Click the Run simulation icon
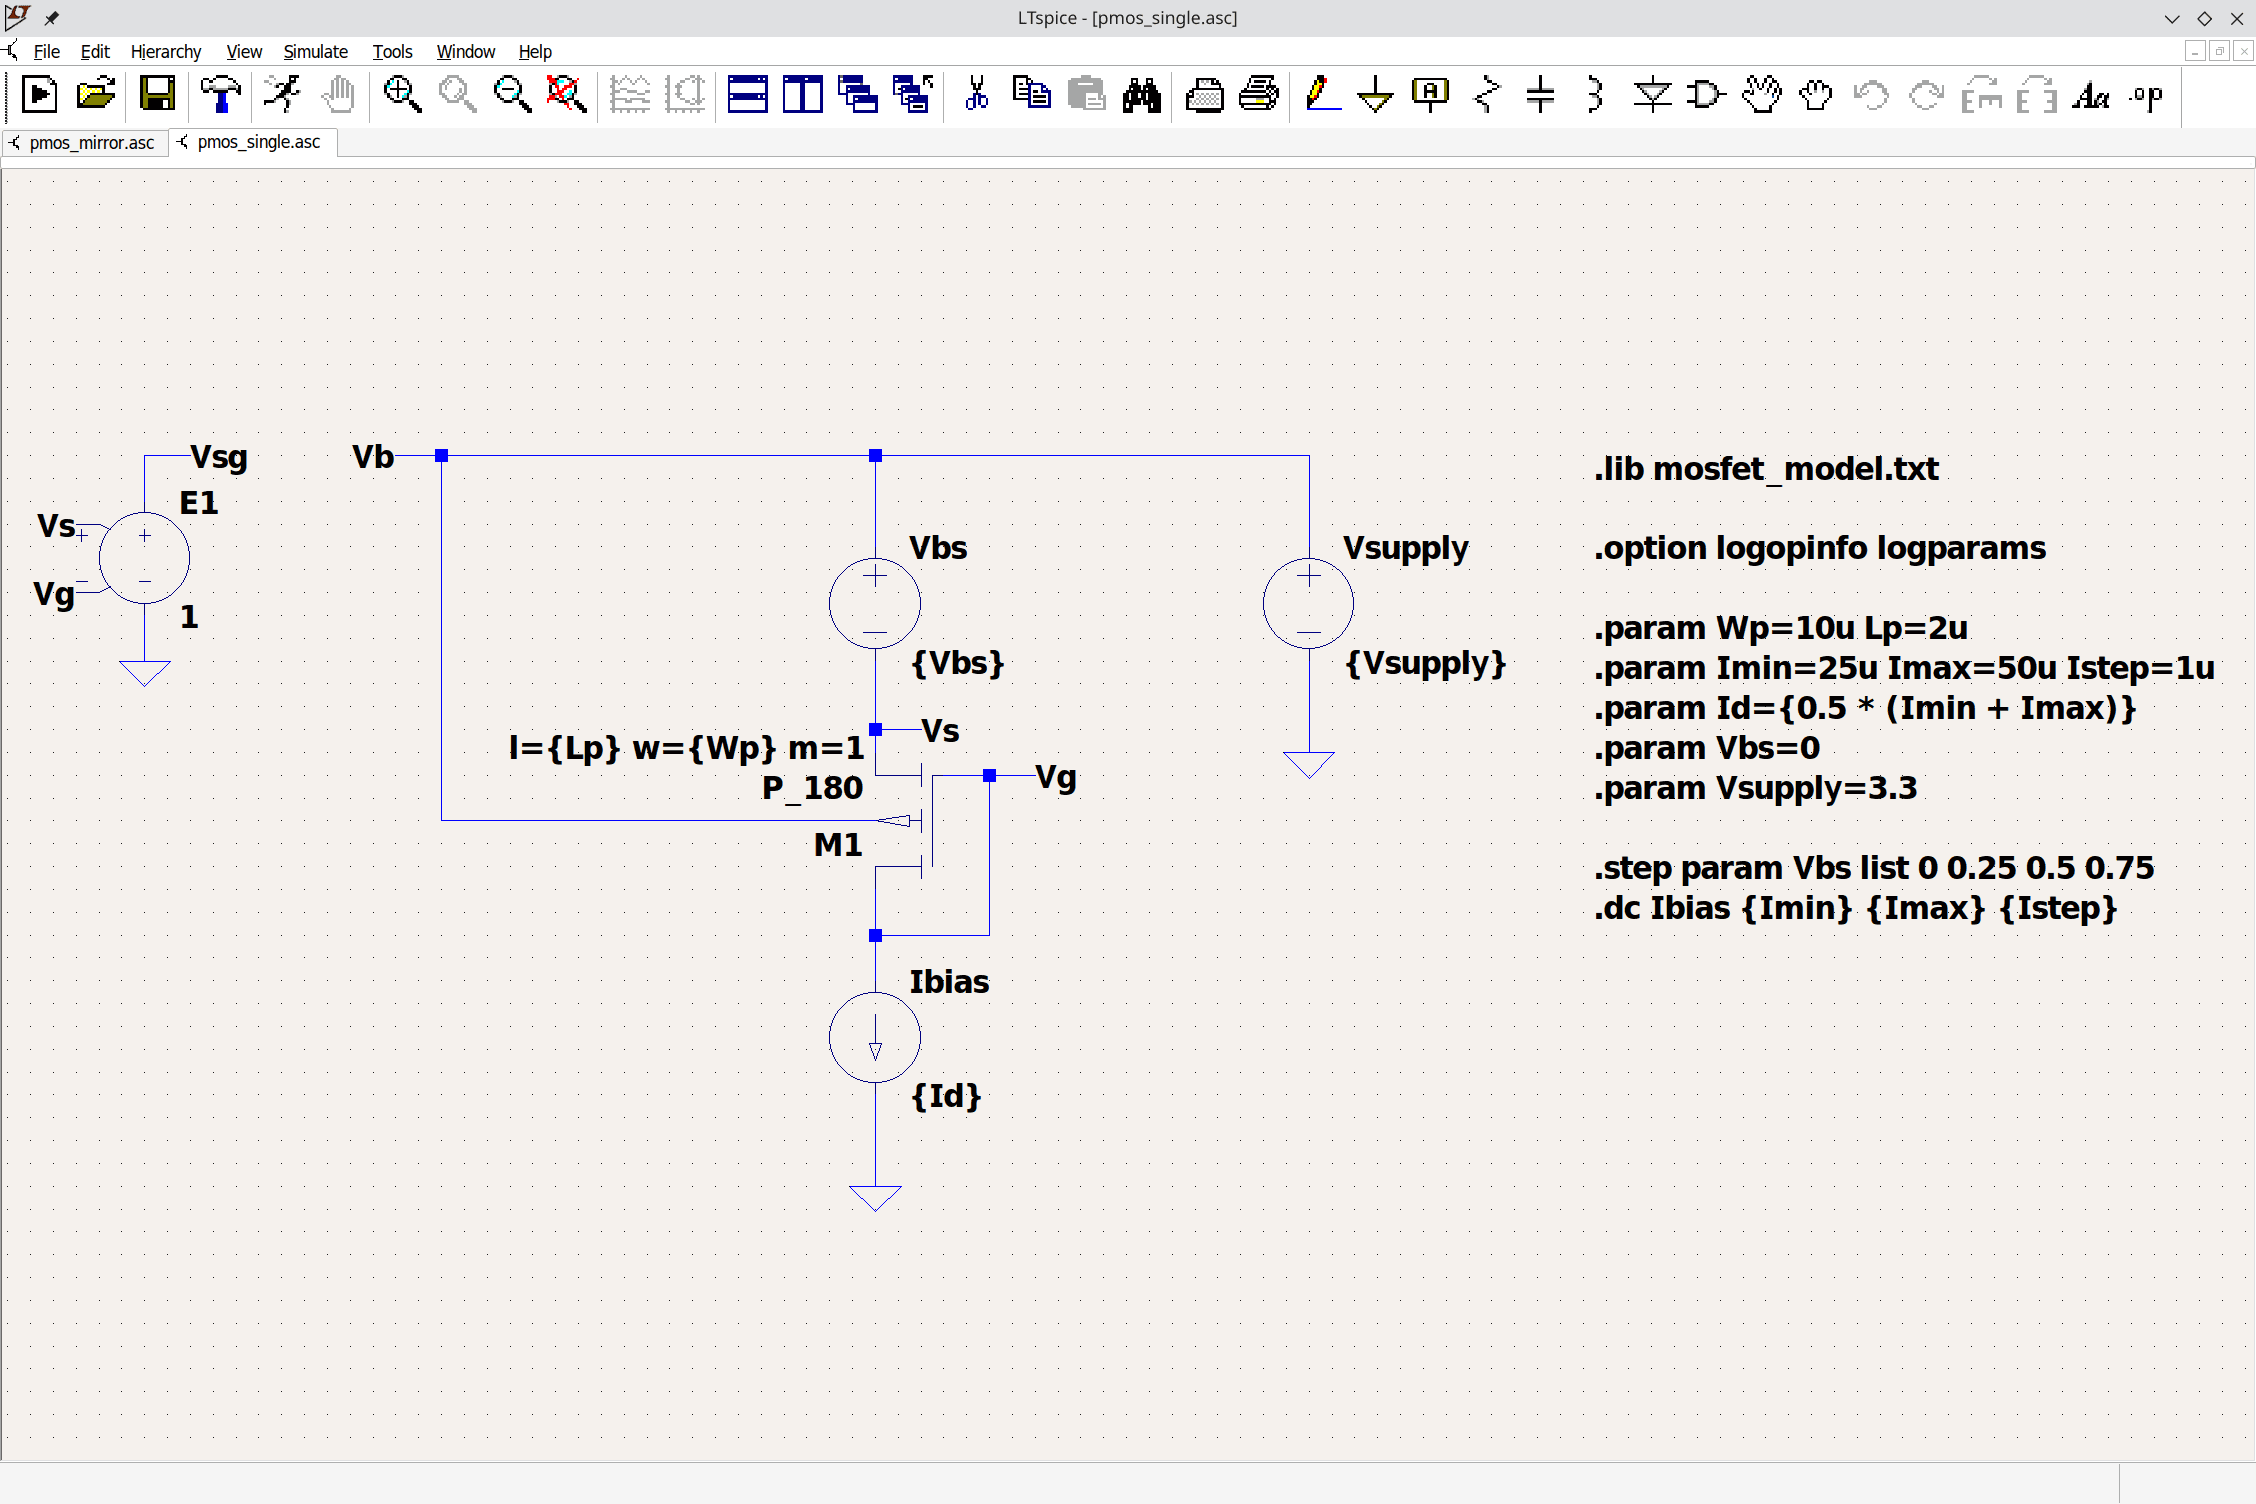This screenshot has height=1504, width=2256. click(x=283, y=95)
